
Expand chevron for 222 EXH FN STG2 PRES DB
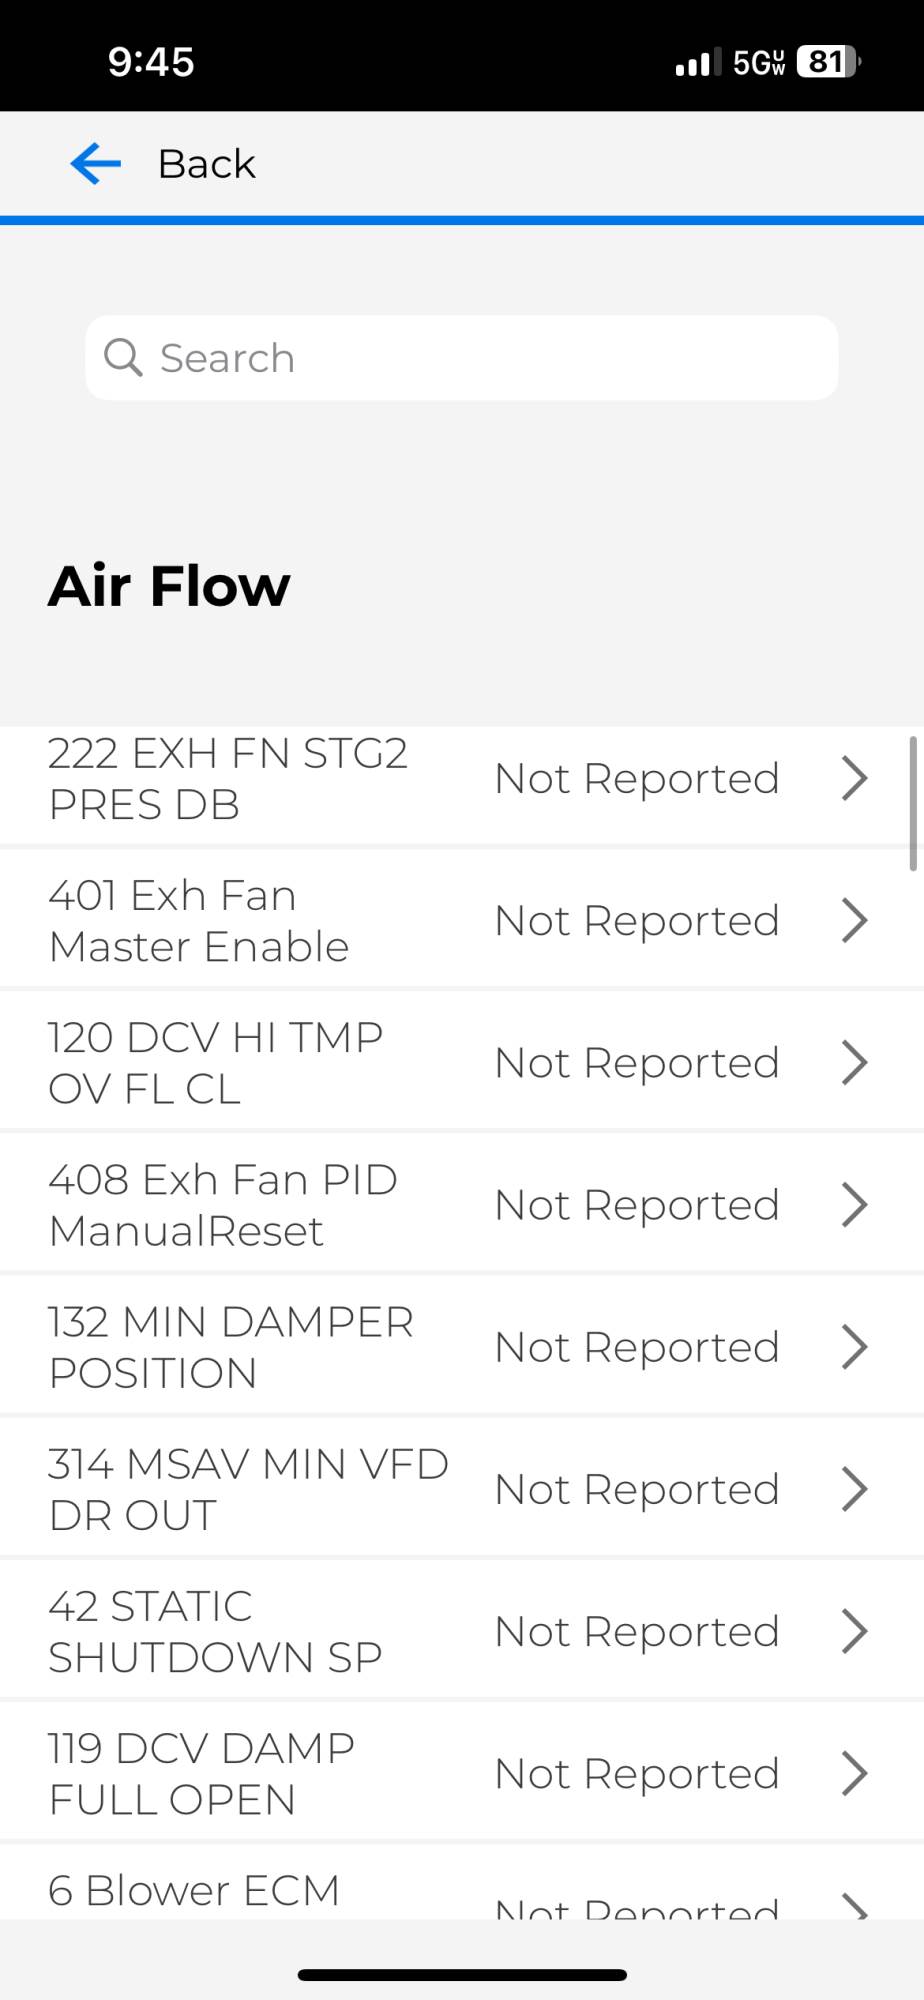(854, 778)
